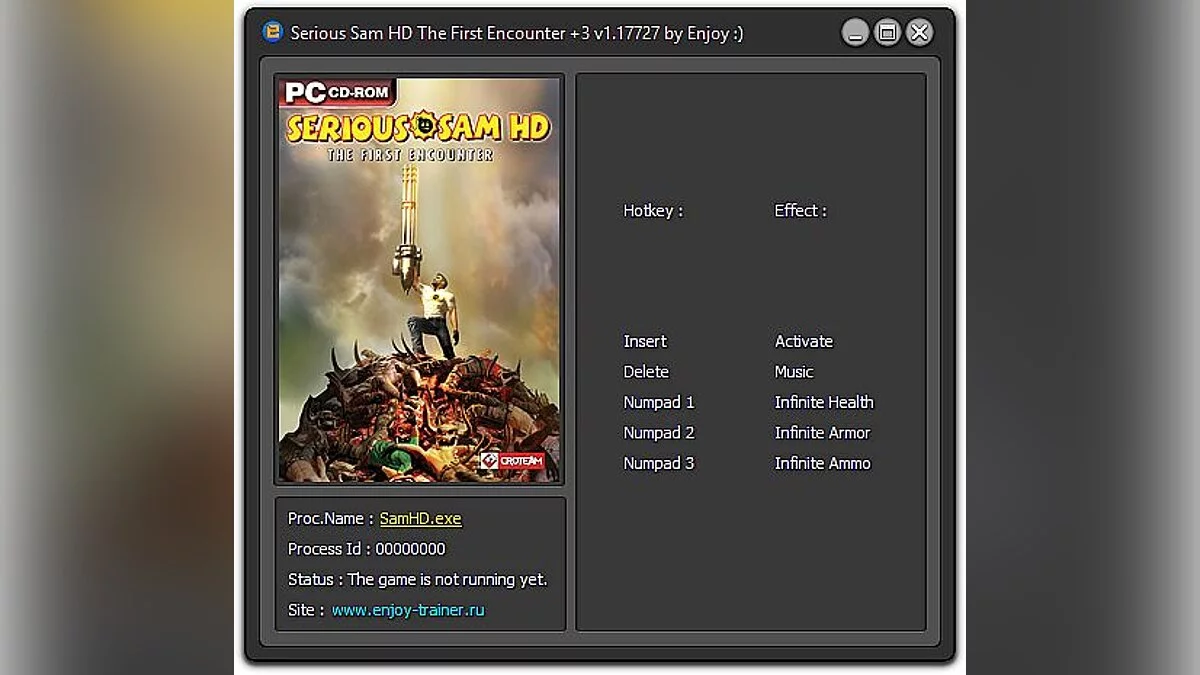The image size is (1200, 675).
Task: Click the Effect column header
Action: tap(800, 211)
